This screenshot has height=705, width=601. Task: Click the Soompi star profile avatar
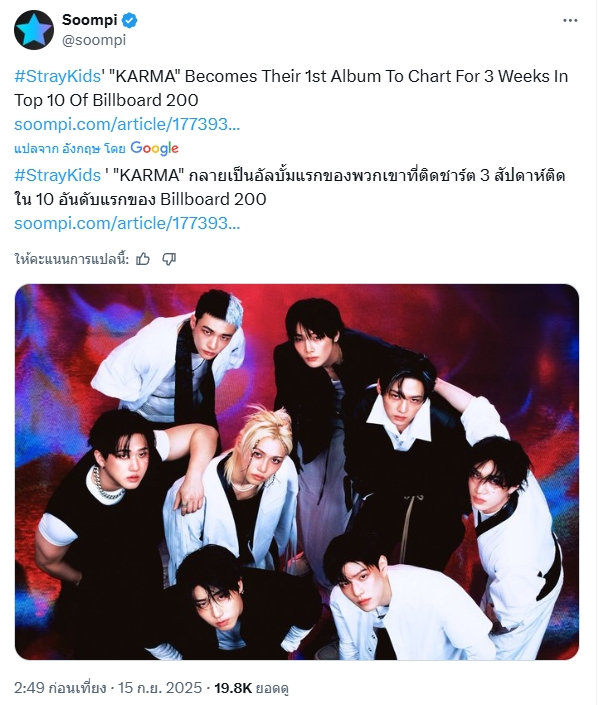[34, 30]
